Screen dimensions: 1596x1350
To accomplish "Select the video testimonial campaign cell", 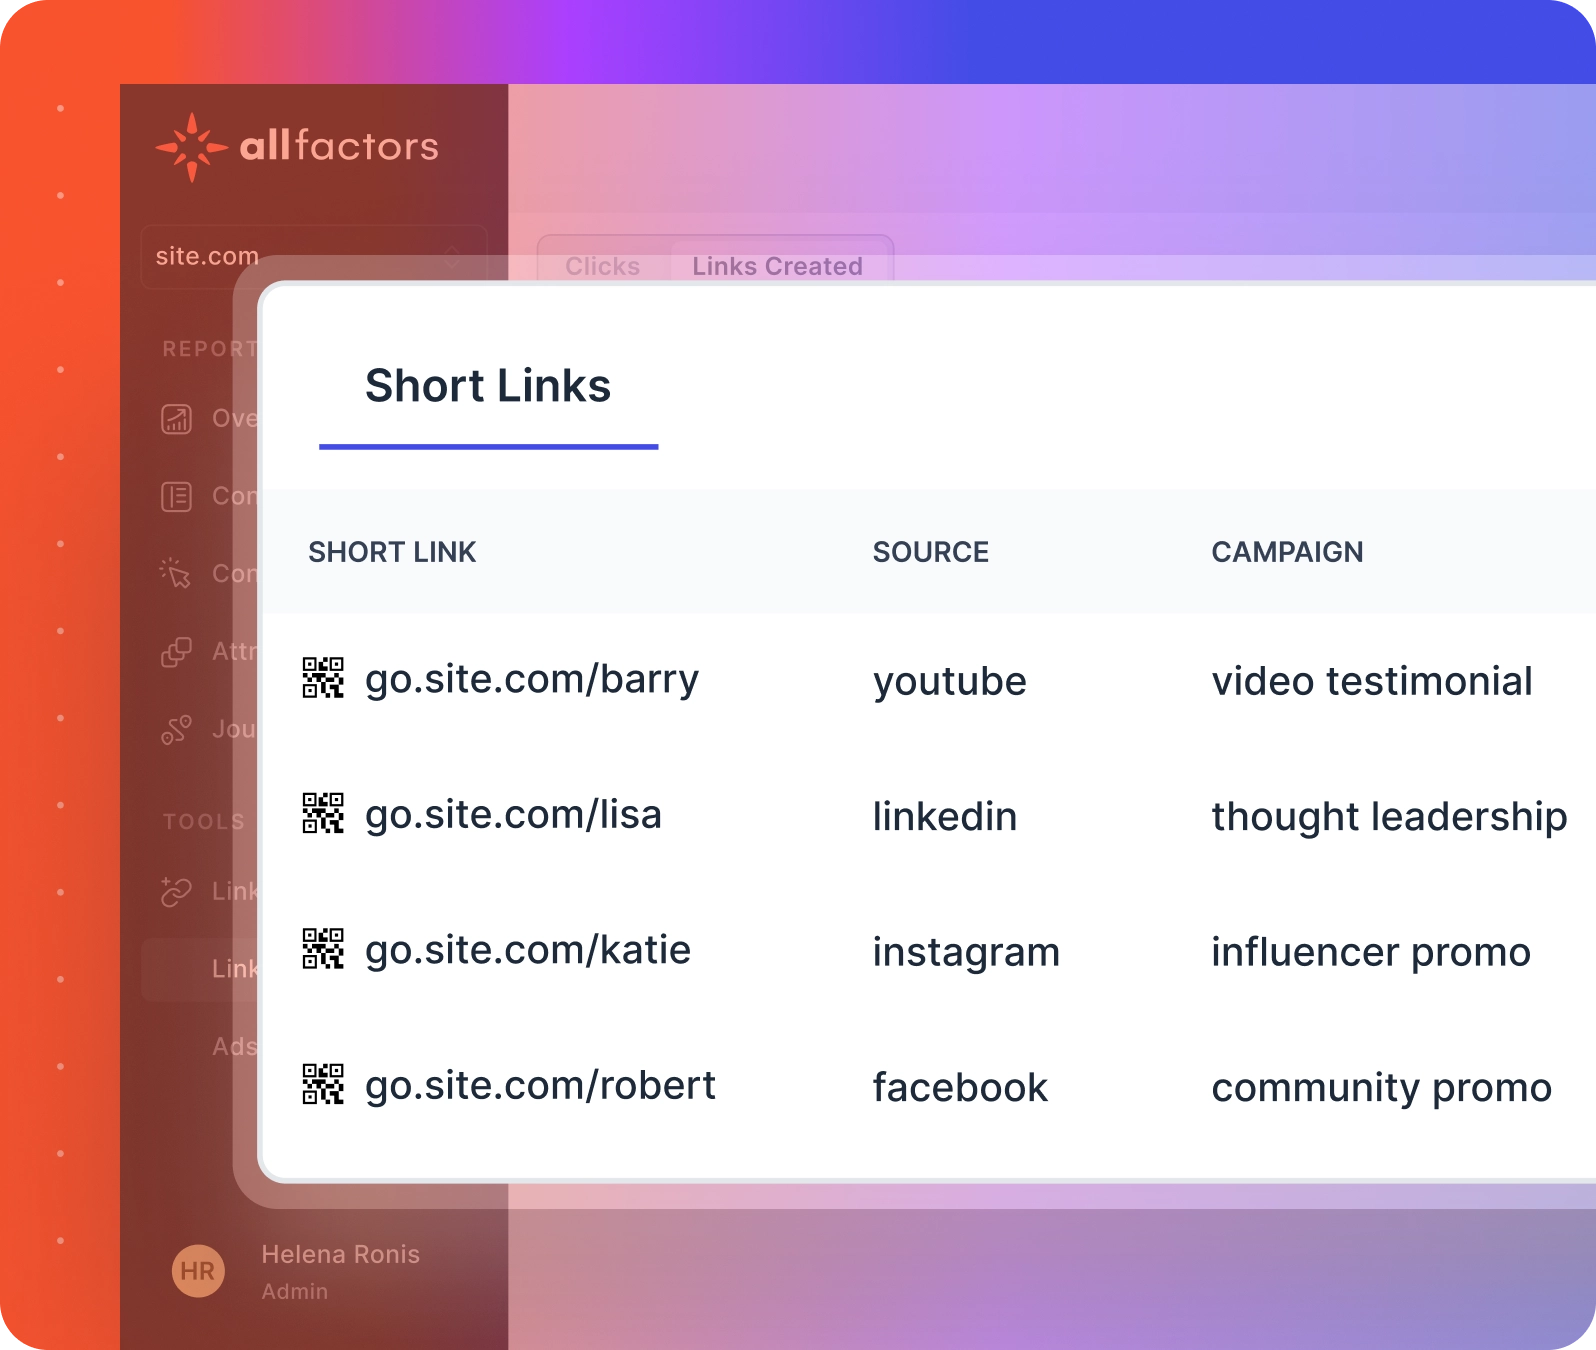I will [x=1372, y=682].
